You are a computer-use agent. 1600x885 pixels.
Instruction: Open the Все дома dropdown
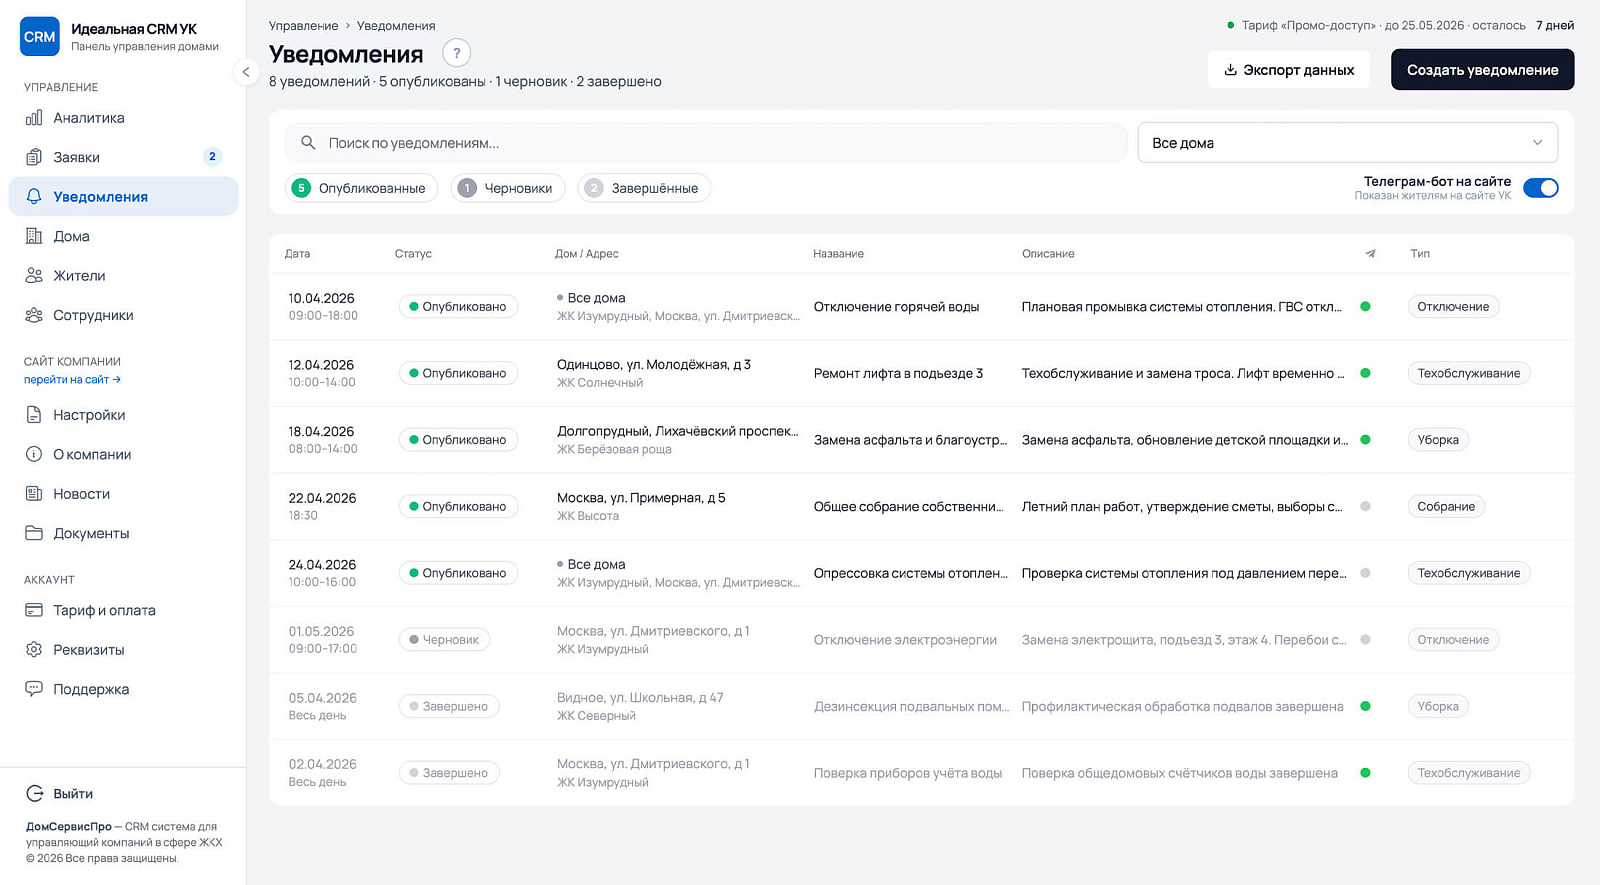pos(1347,143)
